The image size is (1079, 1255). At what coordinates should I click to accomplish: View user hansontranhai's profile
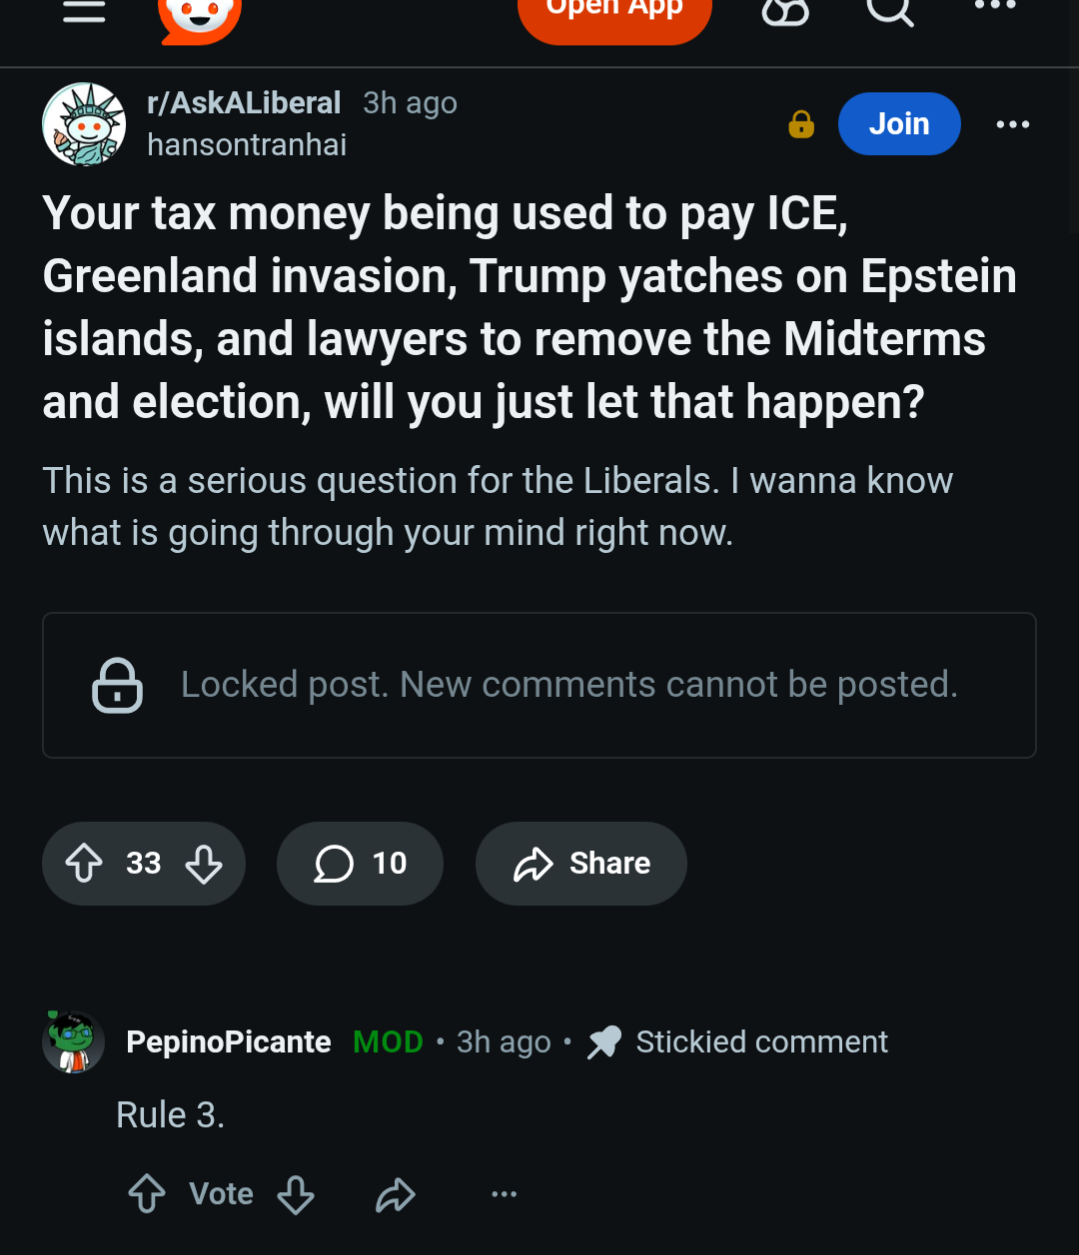[247, 145]
